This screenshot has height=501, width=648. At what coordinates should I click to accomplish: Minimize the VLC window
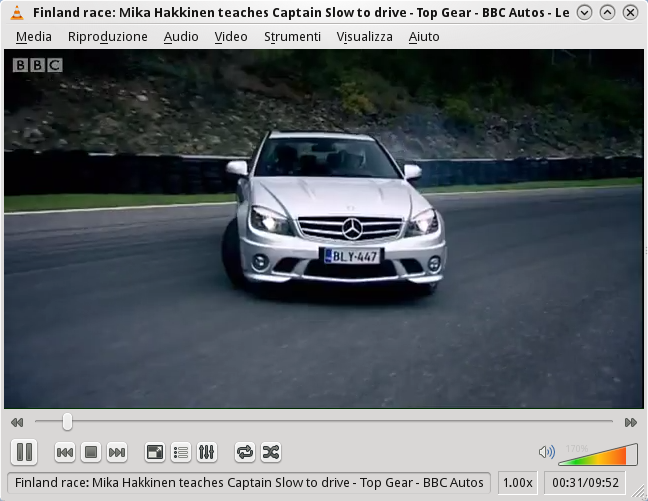(584, 13)
